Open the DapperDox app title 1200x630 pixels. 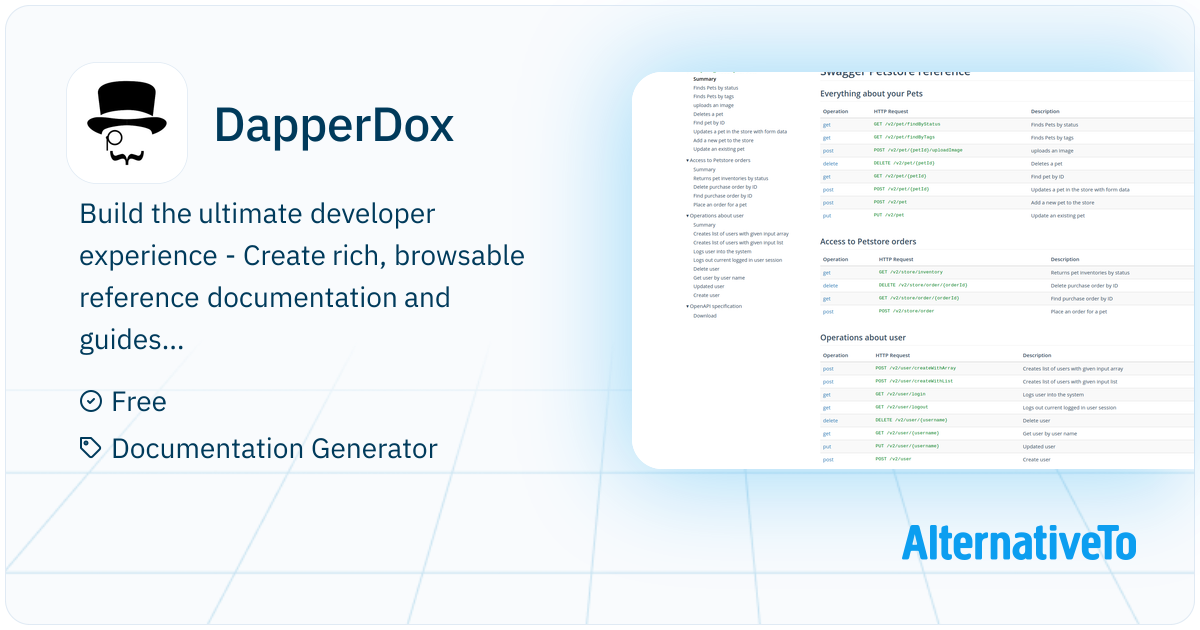point(334,124)
